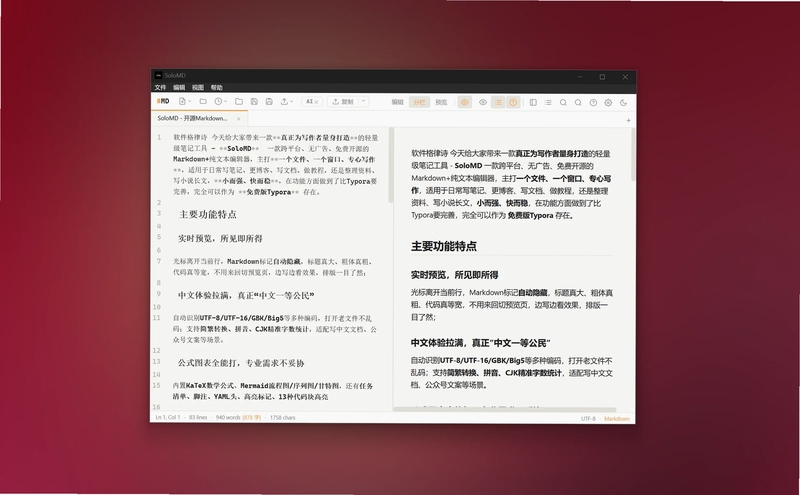Toggle the orange highlighted list lines icon

(498, 102)
